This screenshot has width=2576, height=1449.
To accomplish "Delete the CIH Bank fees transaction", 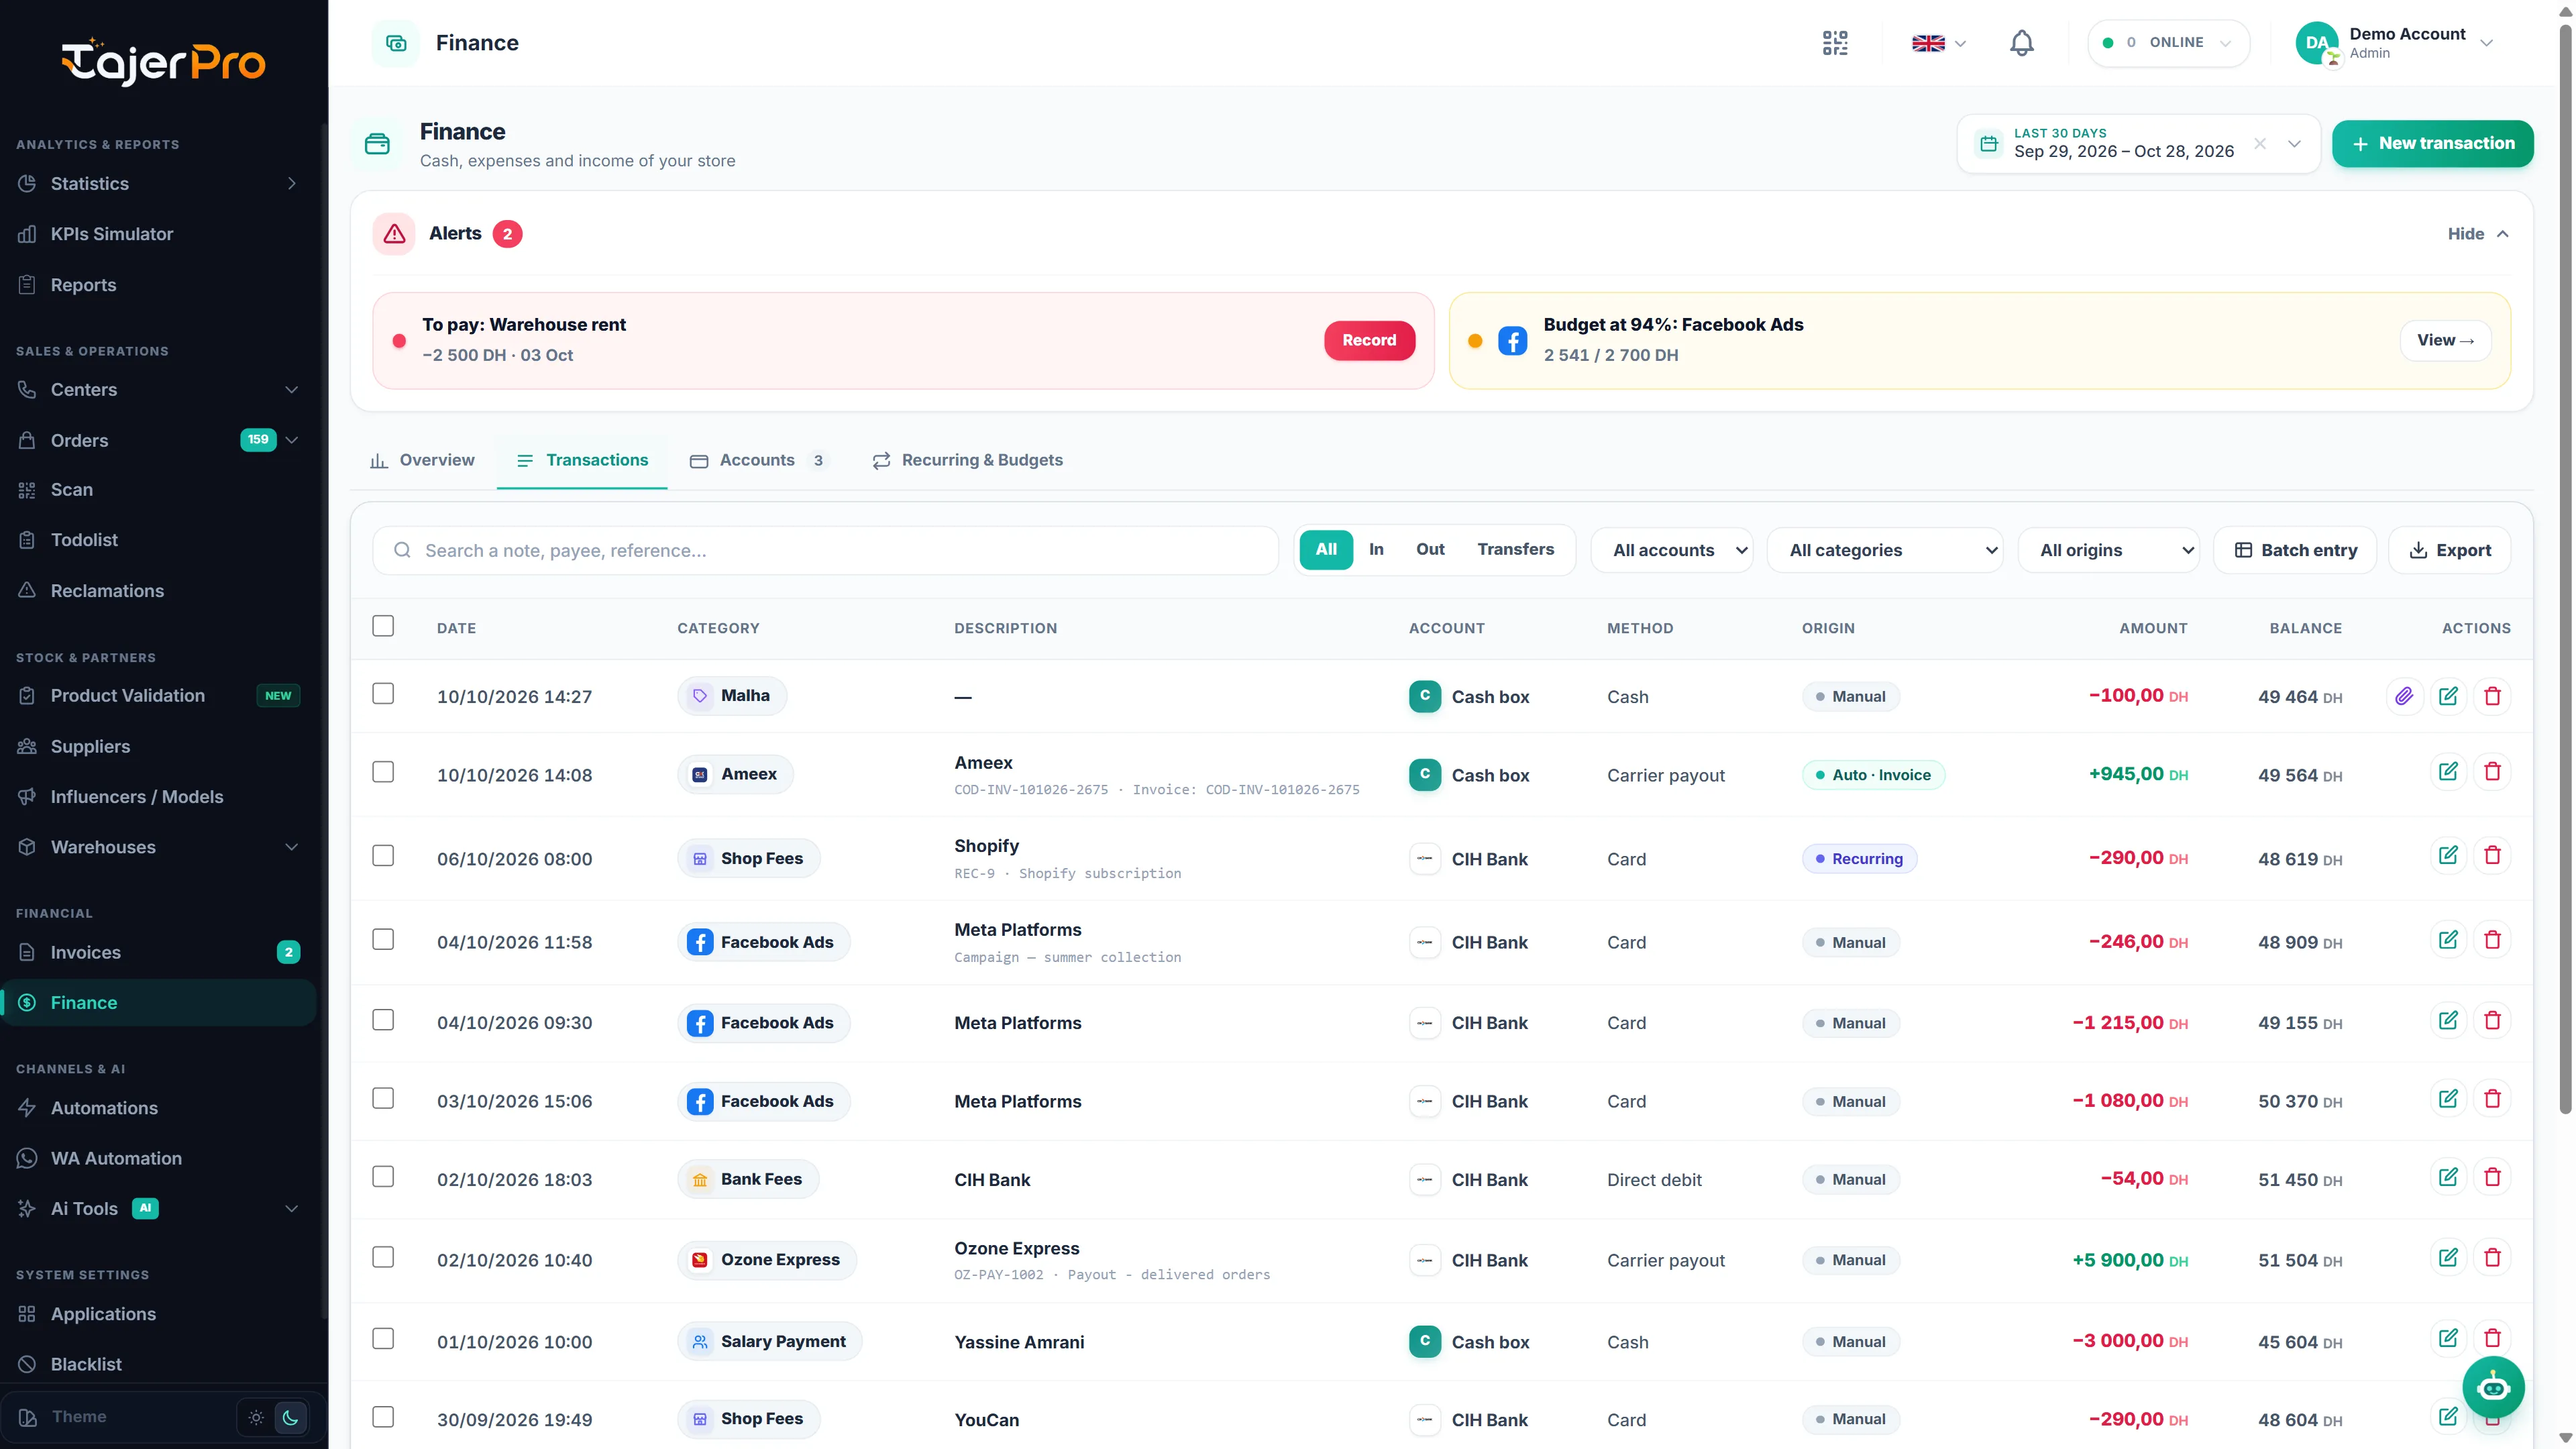I will point(2492,1178).
